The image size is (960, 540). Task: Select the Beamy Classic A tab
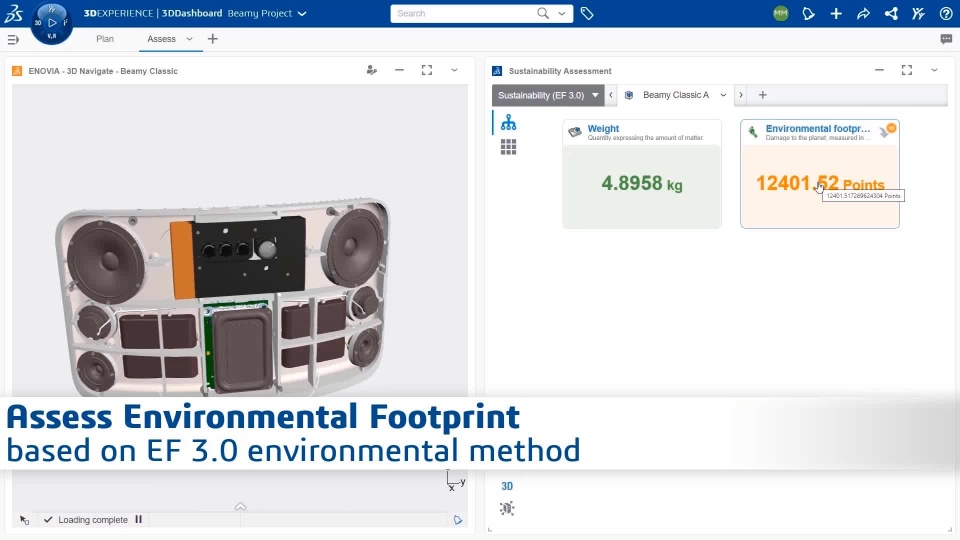(x=675, y=95)
